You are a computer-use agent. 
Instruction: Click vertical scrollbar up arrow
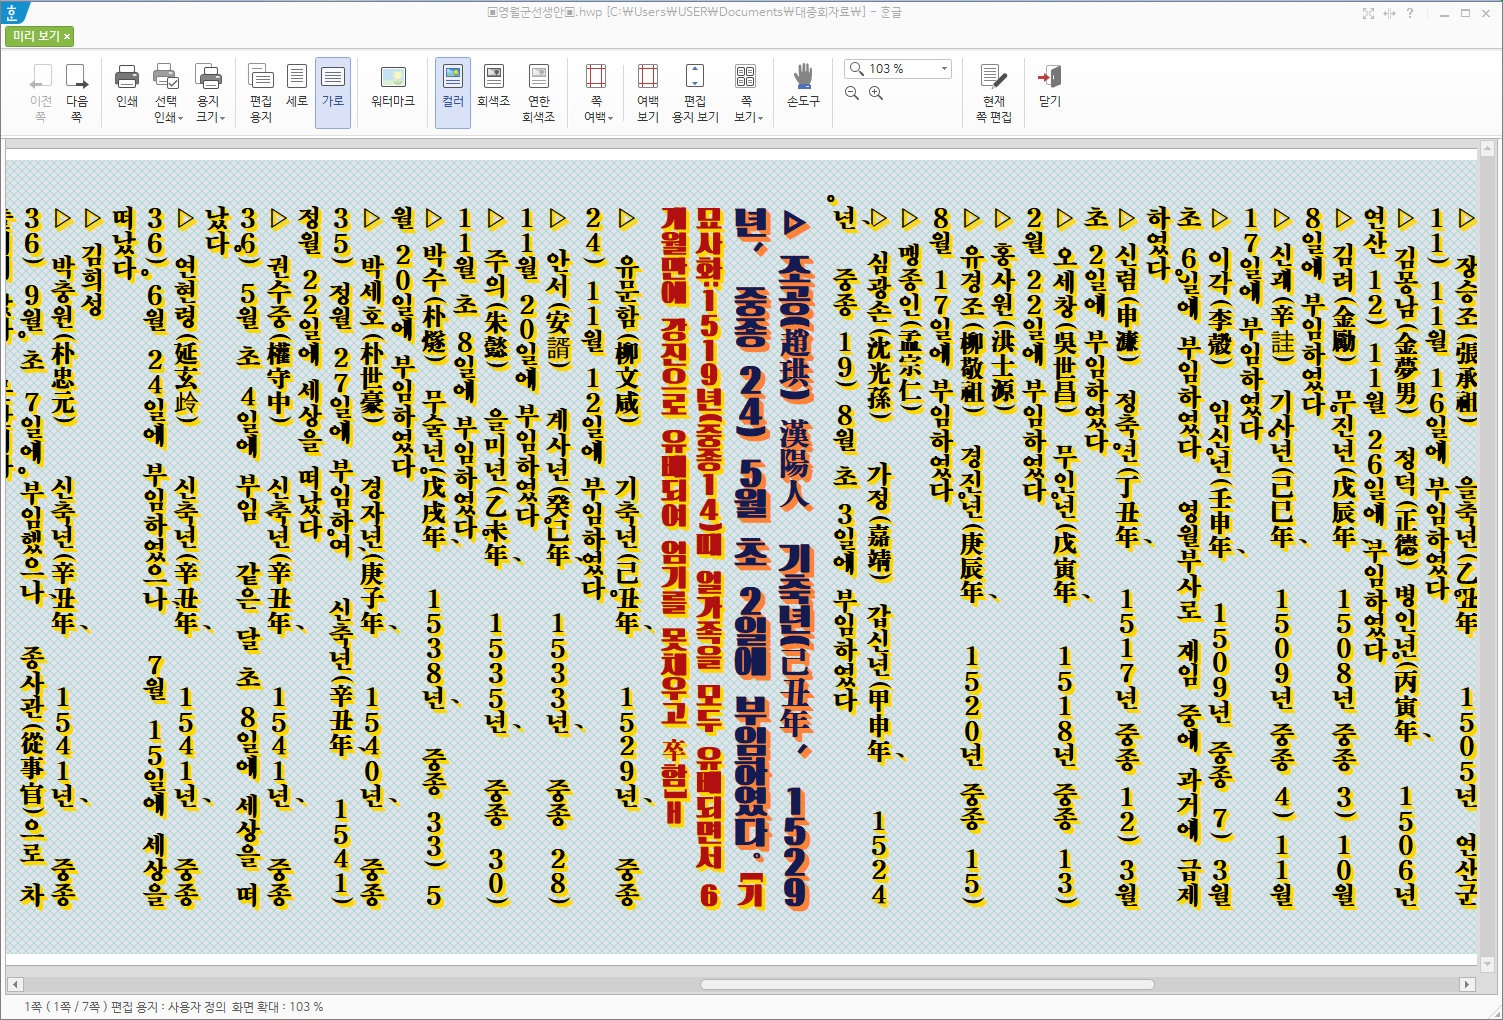click(1489, 150)
